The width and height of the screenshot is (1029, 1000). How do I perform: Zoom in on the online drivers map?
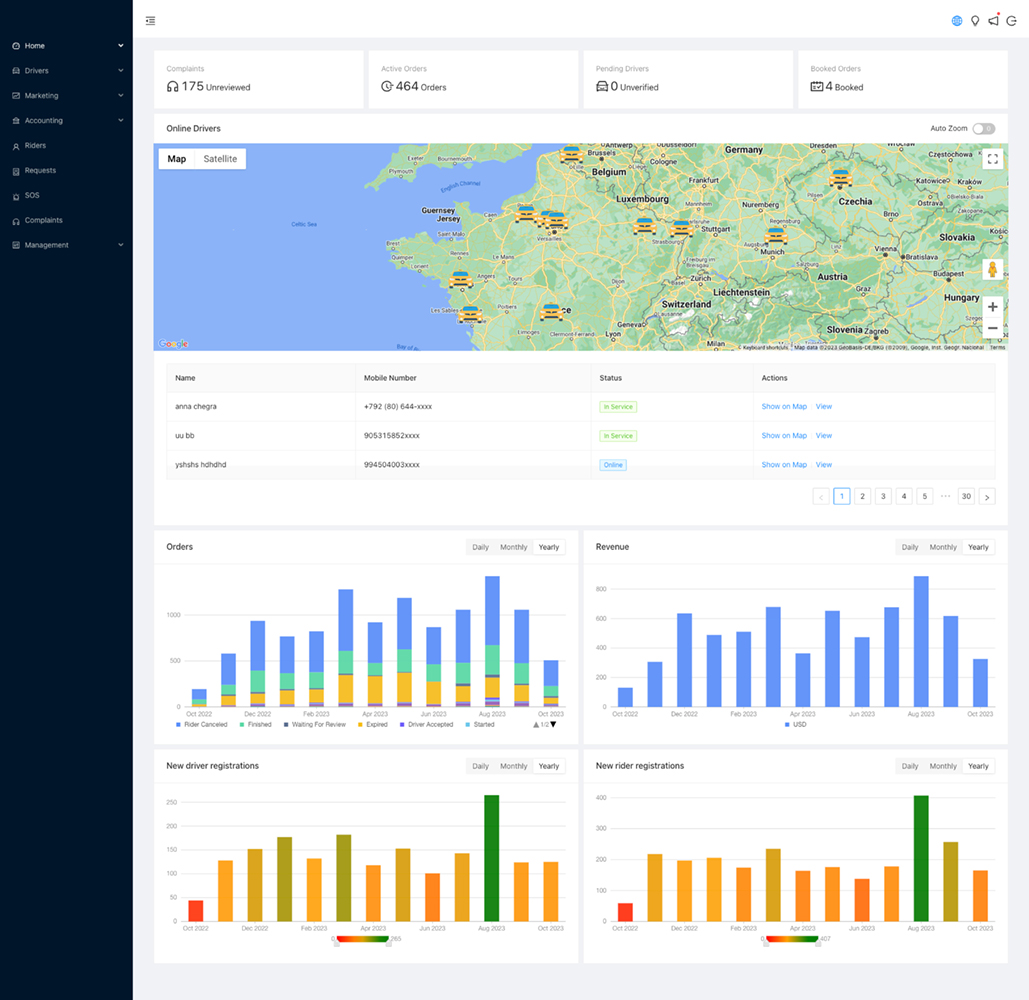tap(992, 307)
